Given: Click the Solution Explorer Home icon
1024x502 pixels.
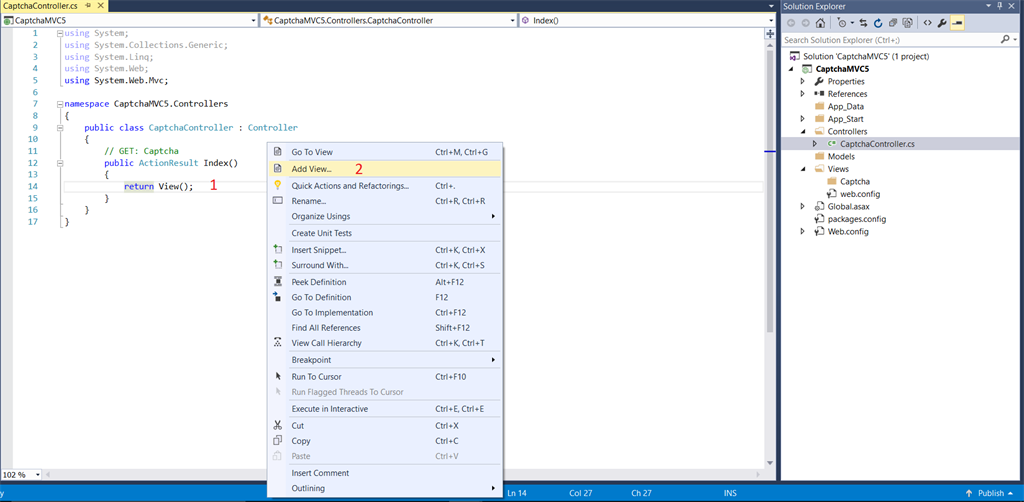Looking at the screenshot, I should (x=820, y=23).
